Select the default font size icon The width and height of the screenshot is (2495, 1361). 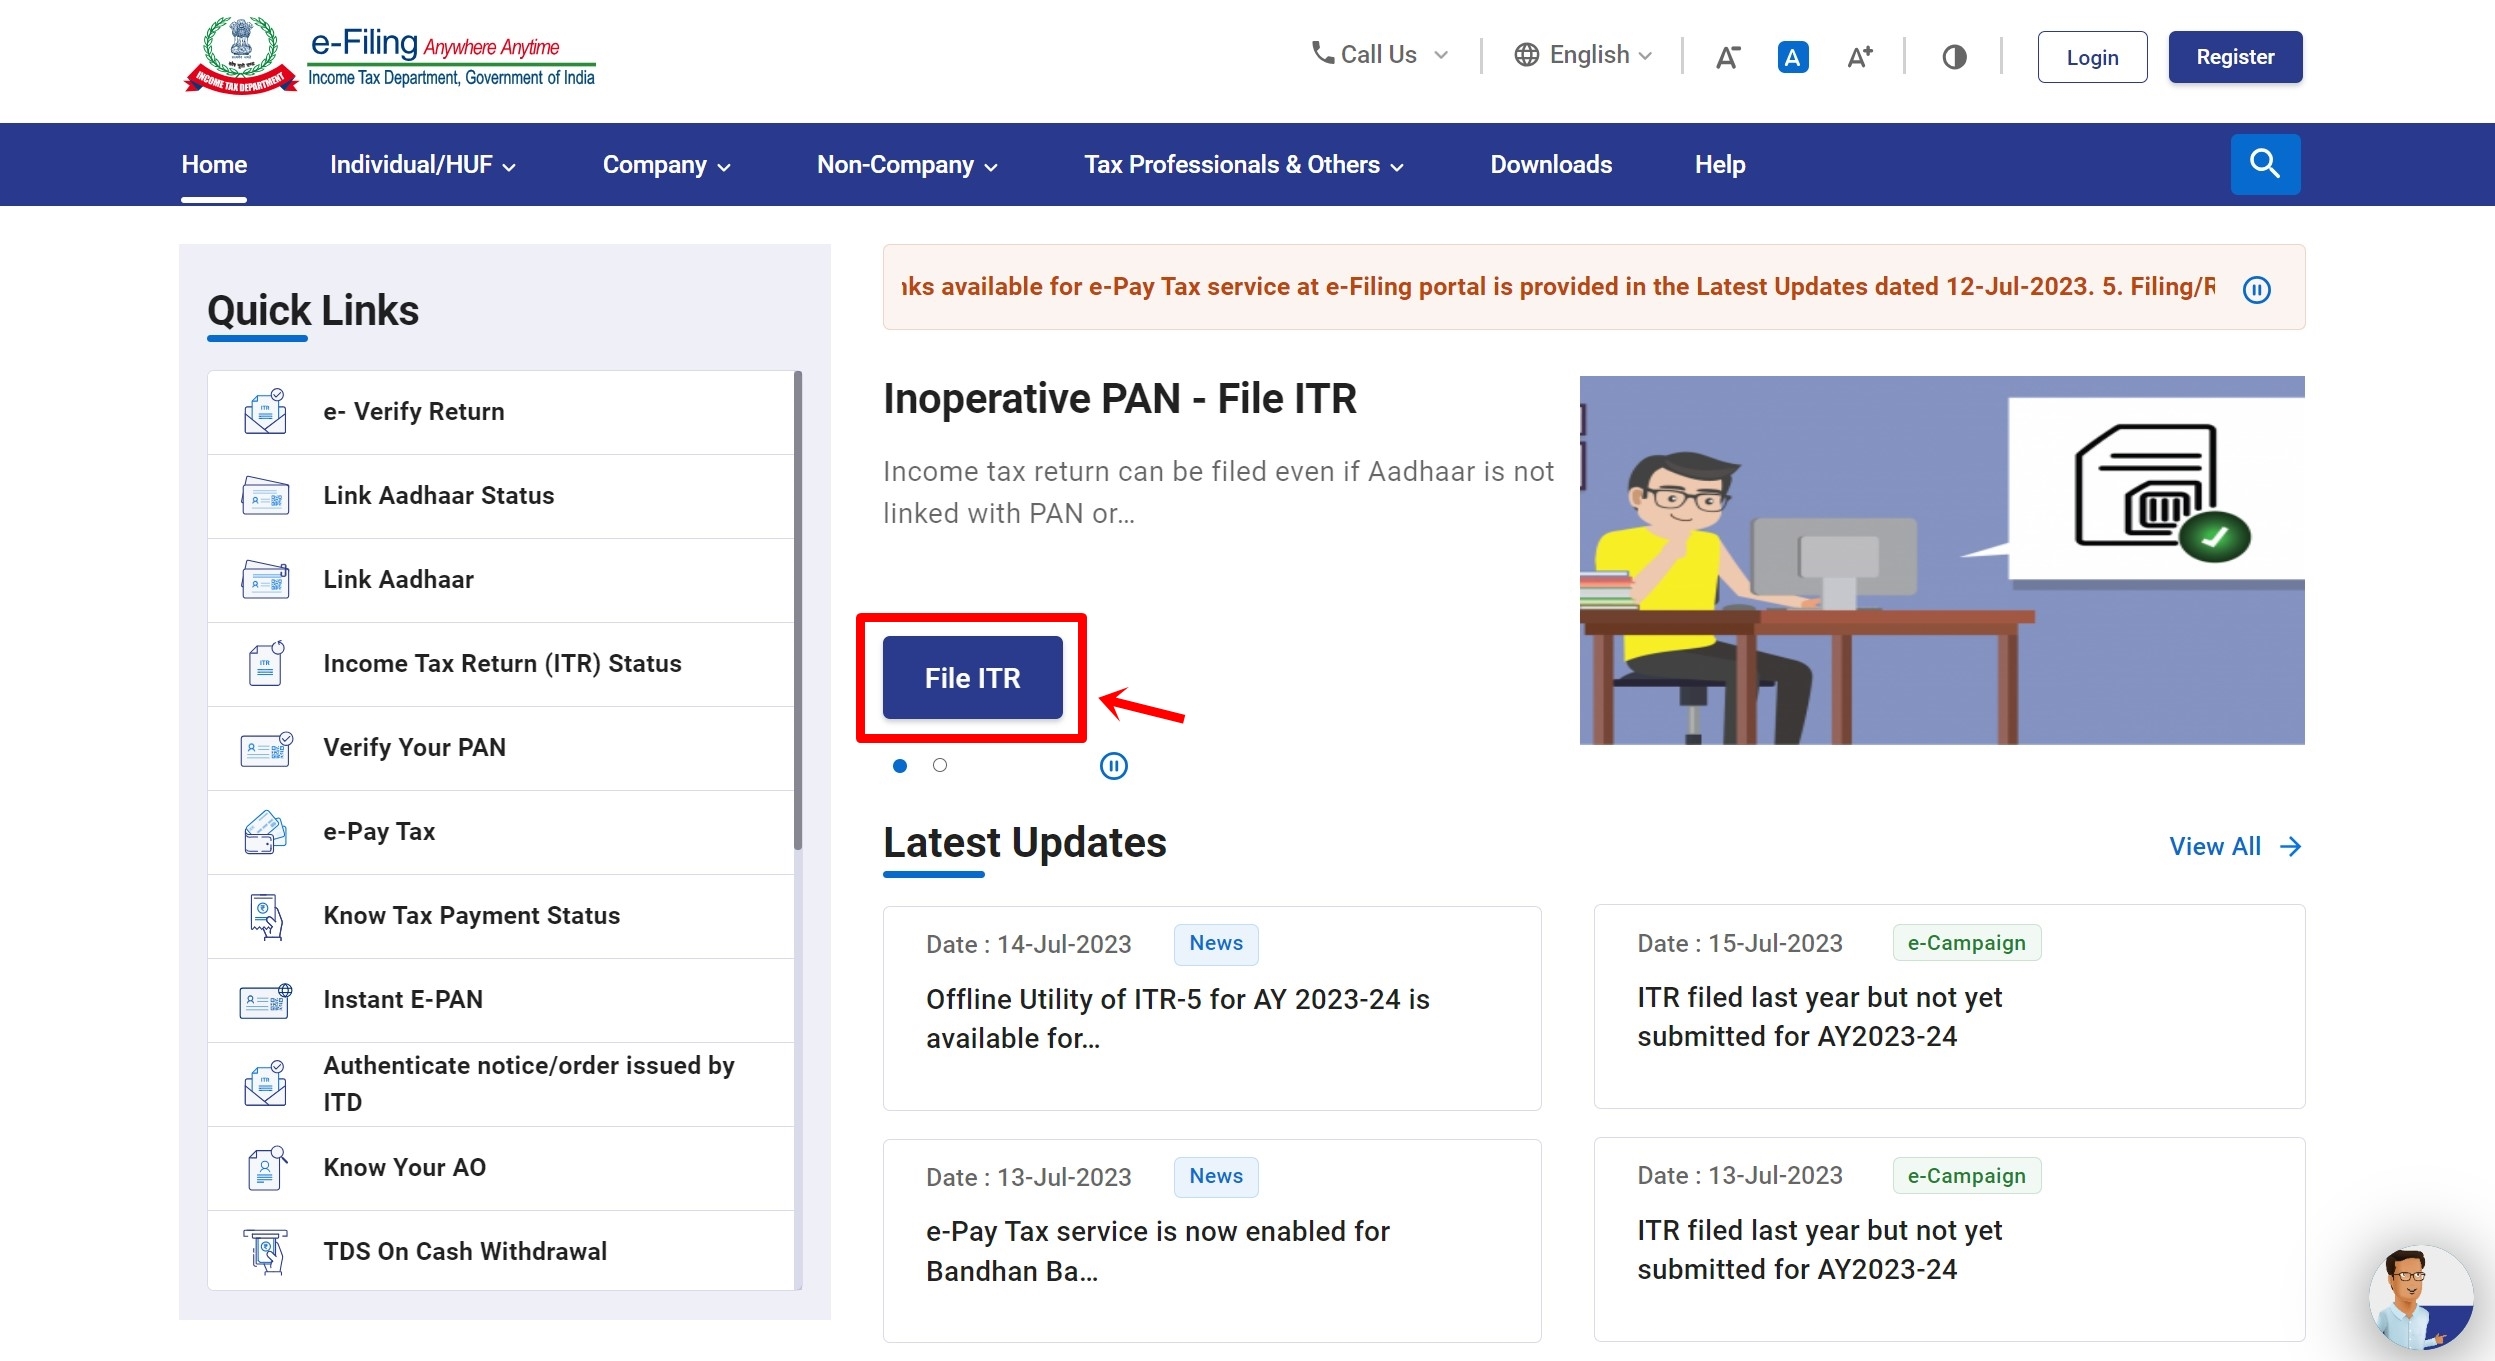point(1792,57)
